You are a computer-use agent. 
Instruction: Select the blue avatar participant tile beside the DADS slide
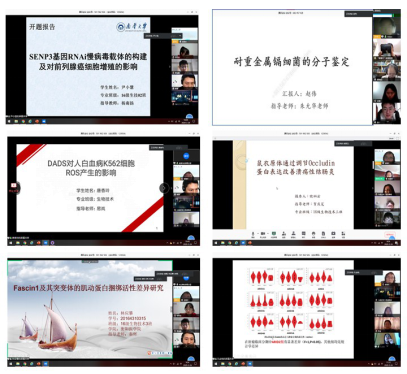point(186,156)
